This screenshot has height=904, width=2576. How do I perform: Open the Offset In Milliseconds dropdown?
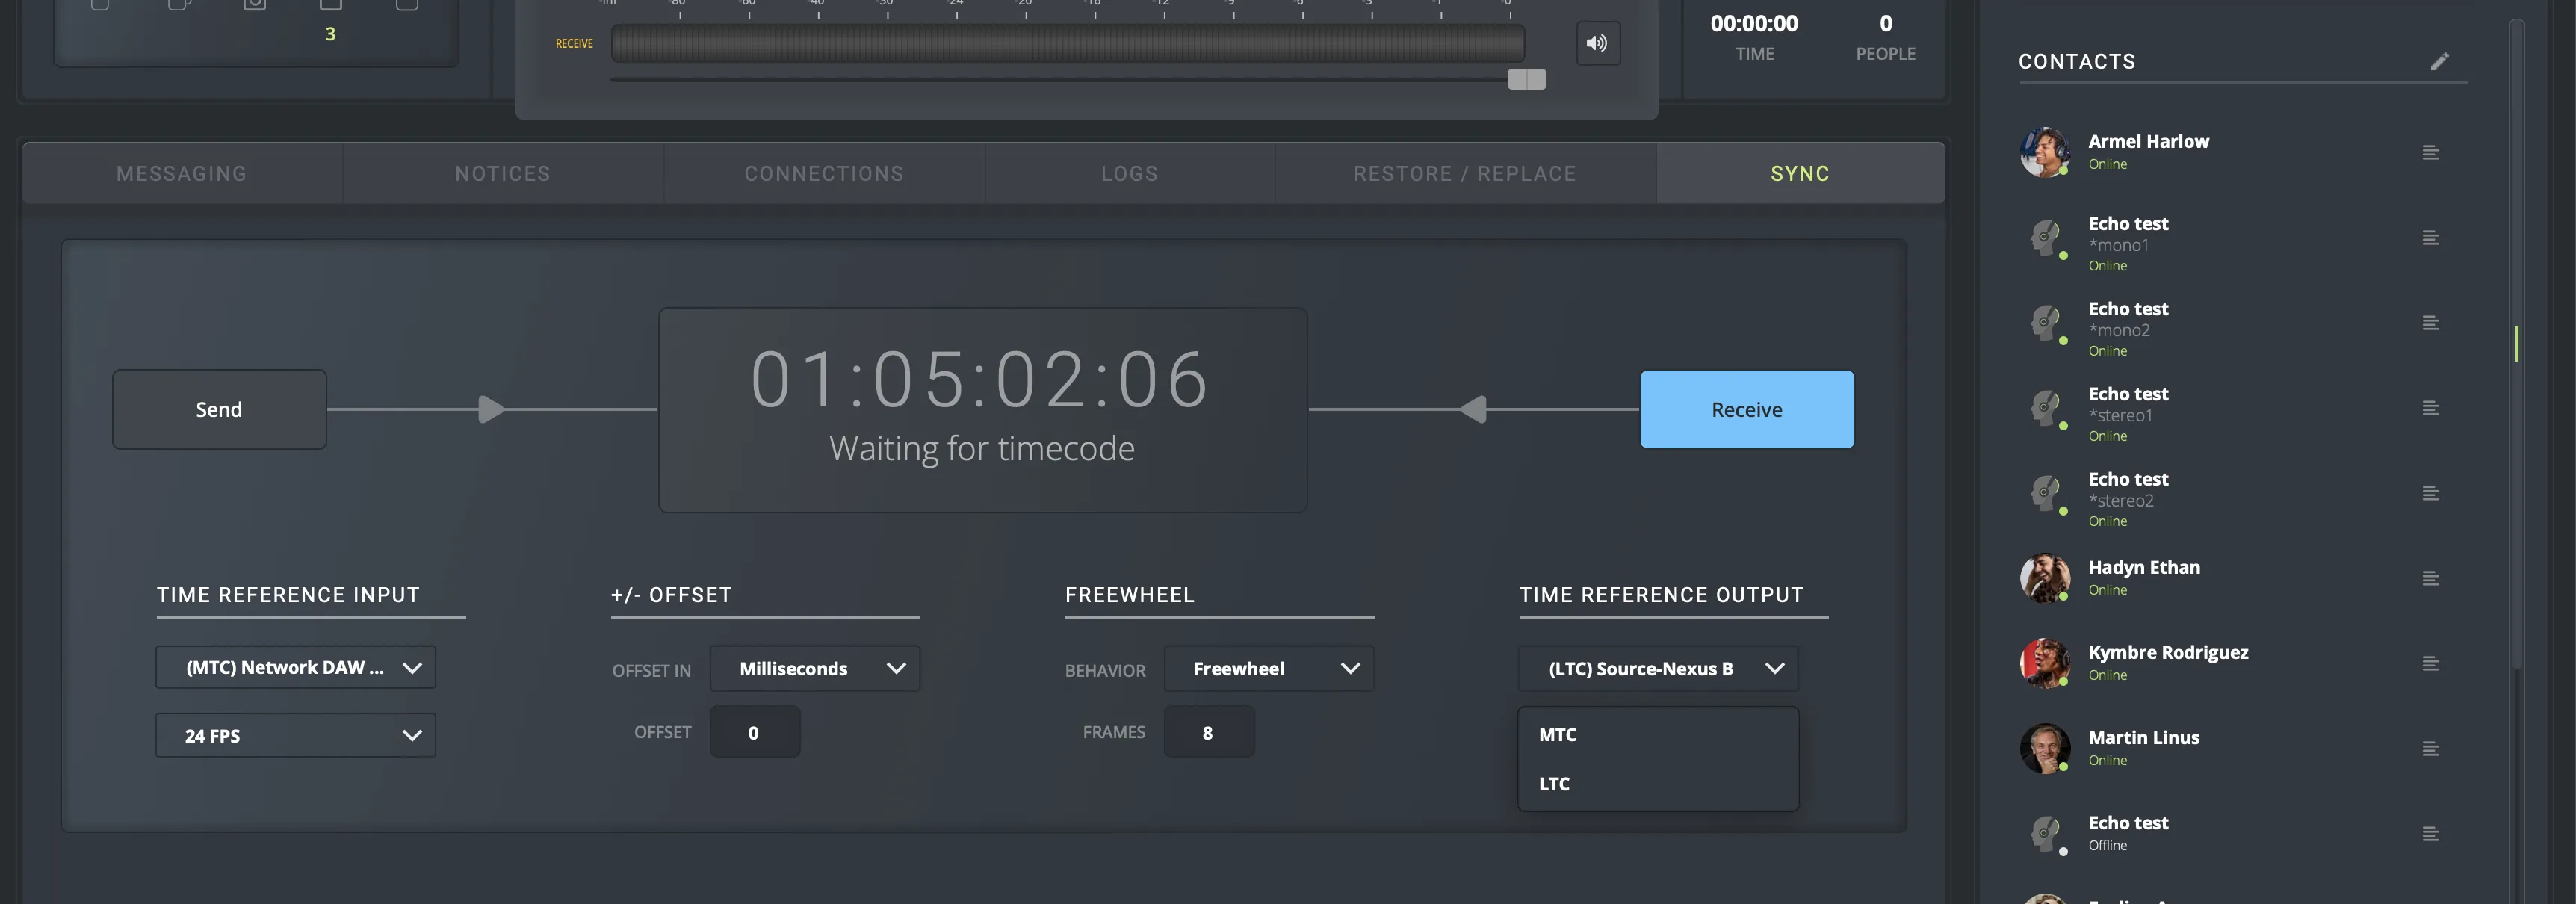[815, 668]
